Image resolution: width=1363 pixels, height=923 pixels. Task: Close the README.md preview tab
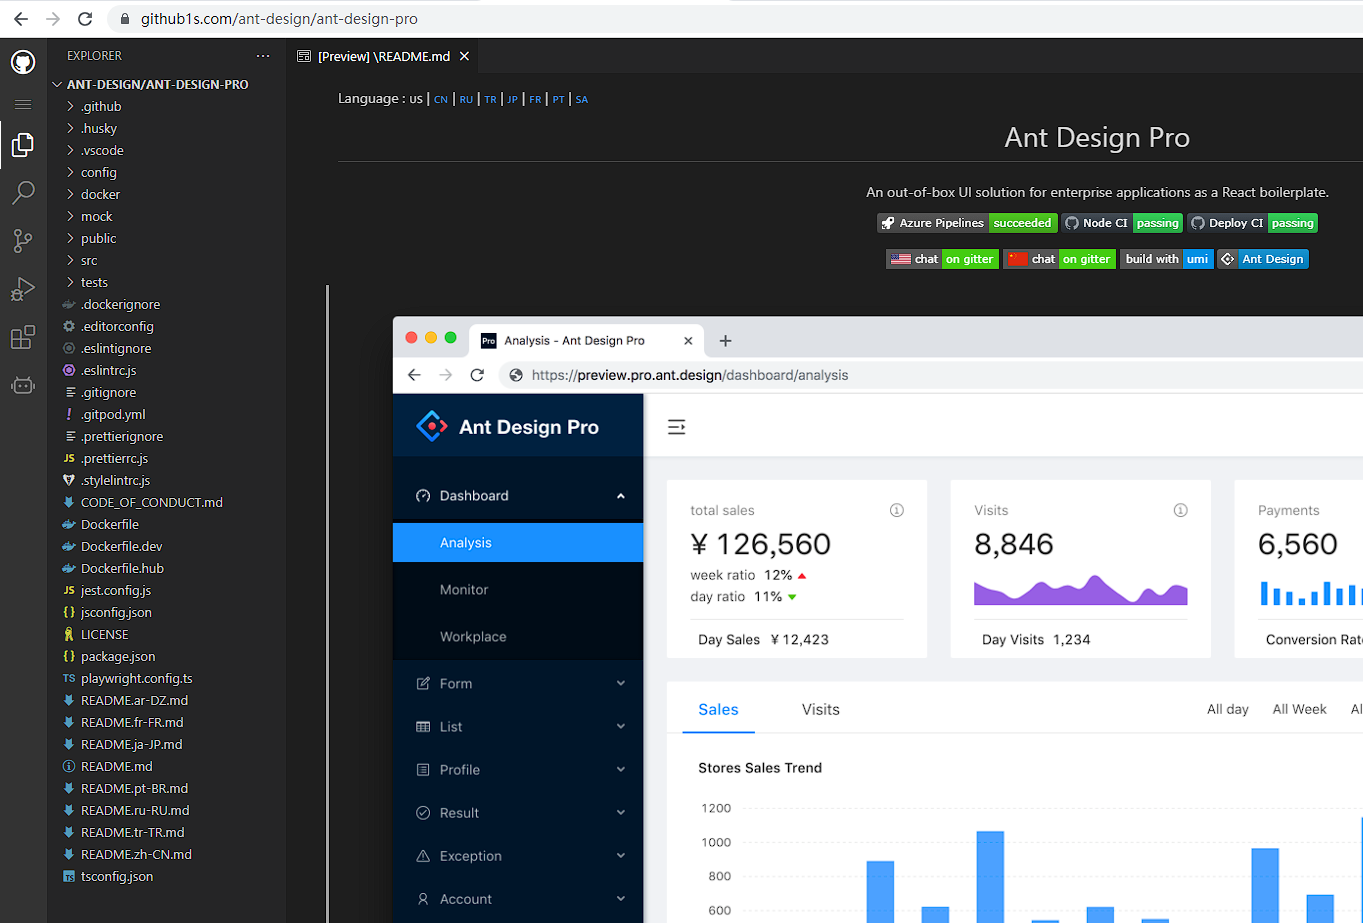click(464, 57)
